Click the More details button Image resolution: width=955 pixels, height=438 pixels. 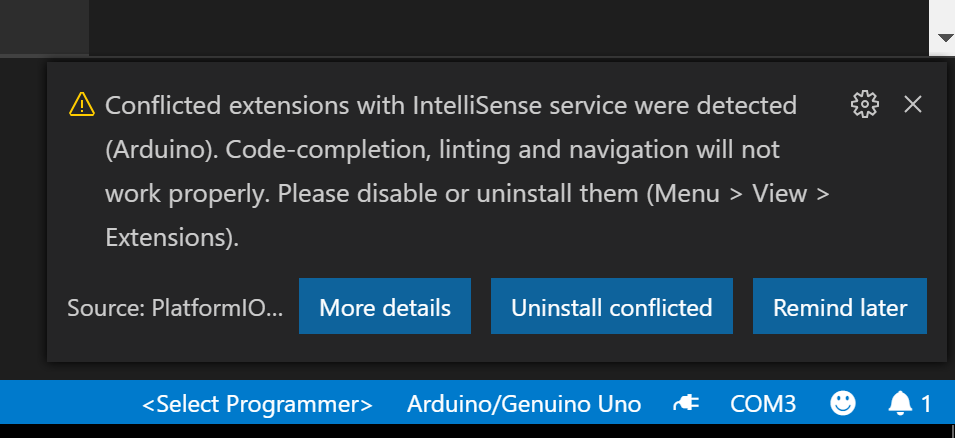point(385,306)
